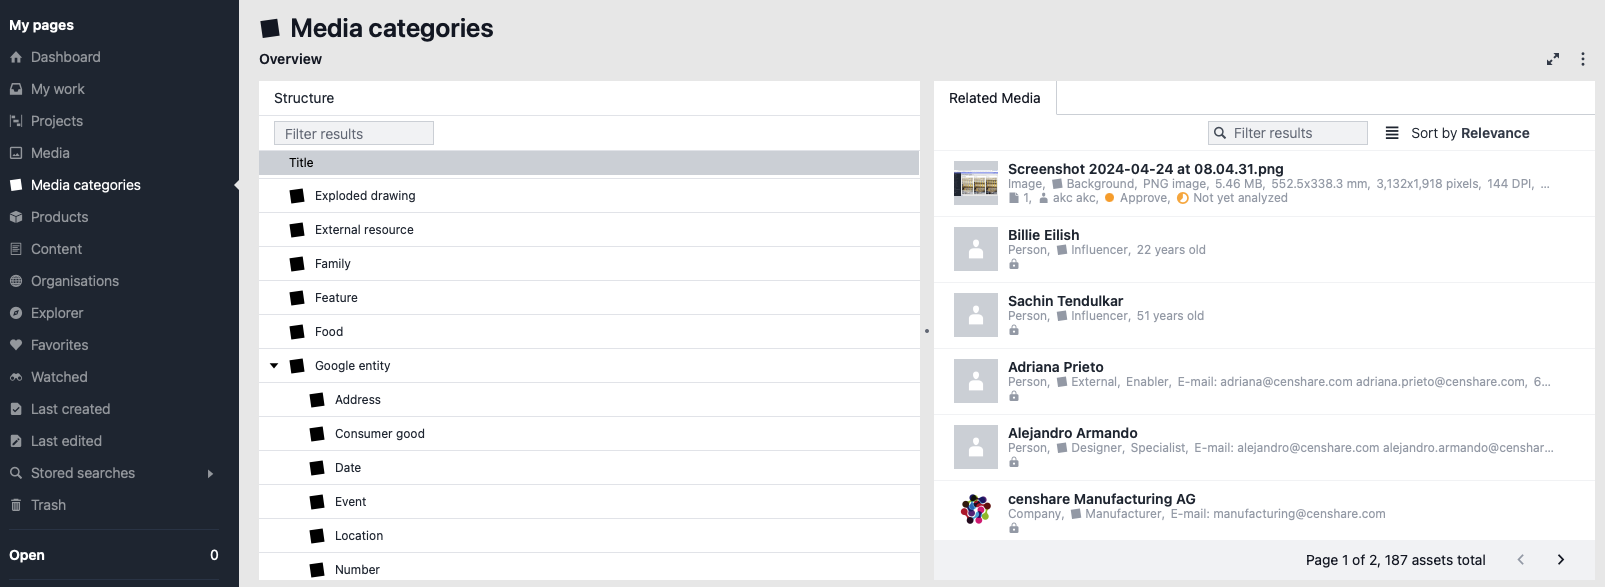The image size is (1605, 587).
Task: Open Organisations from the sidebar menu
Action: coord(74,281)
